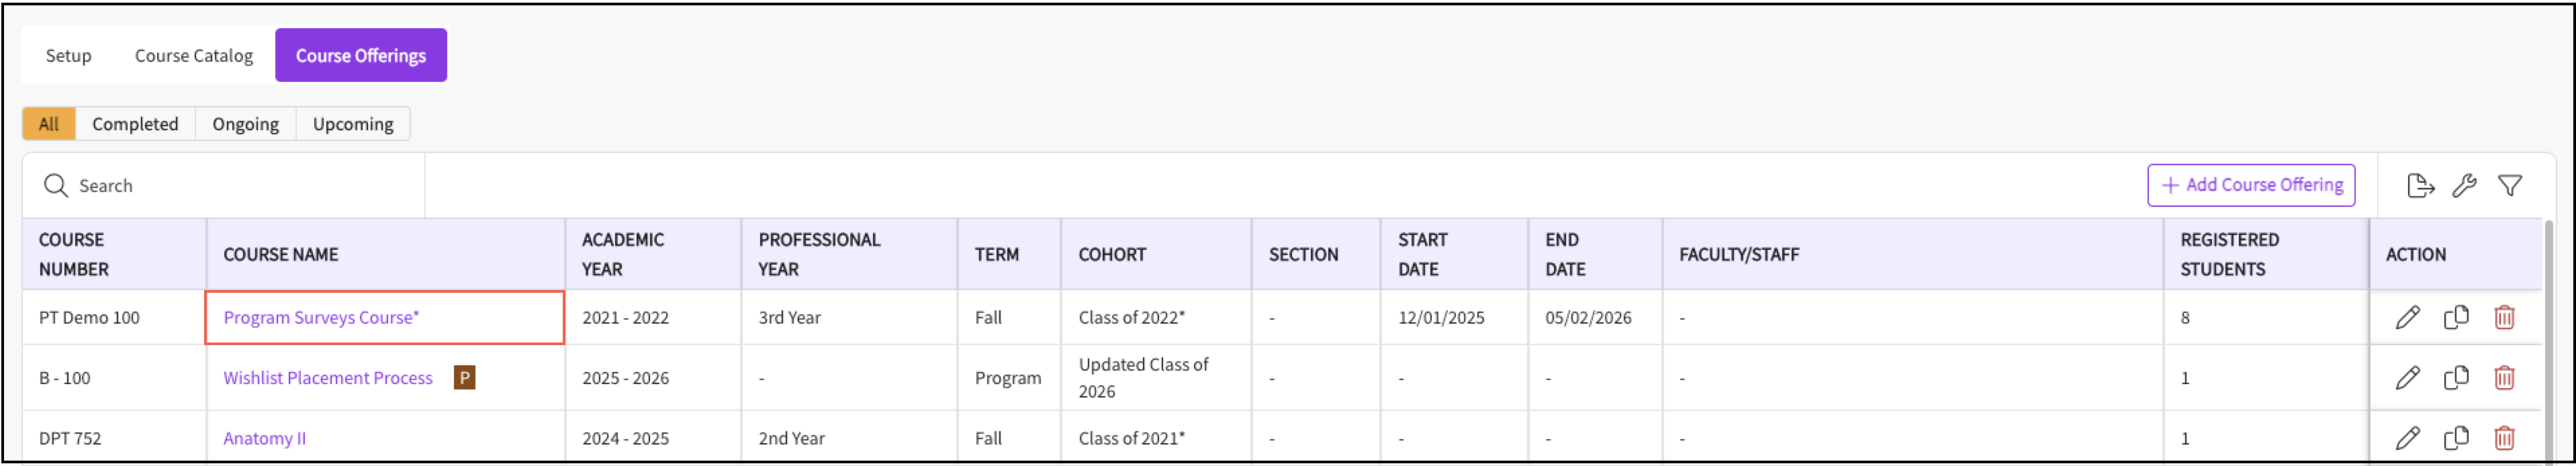
Task: Delete the PT Demo 100 course offering
Action: (x=2504, y=318)
